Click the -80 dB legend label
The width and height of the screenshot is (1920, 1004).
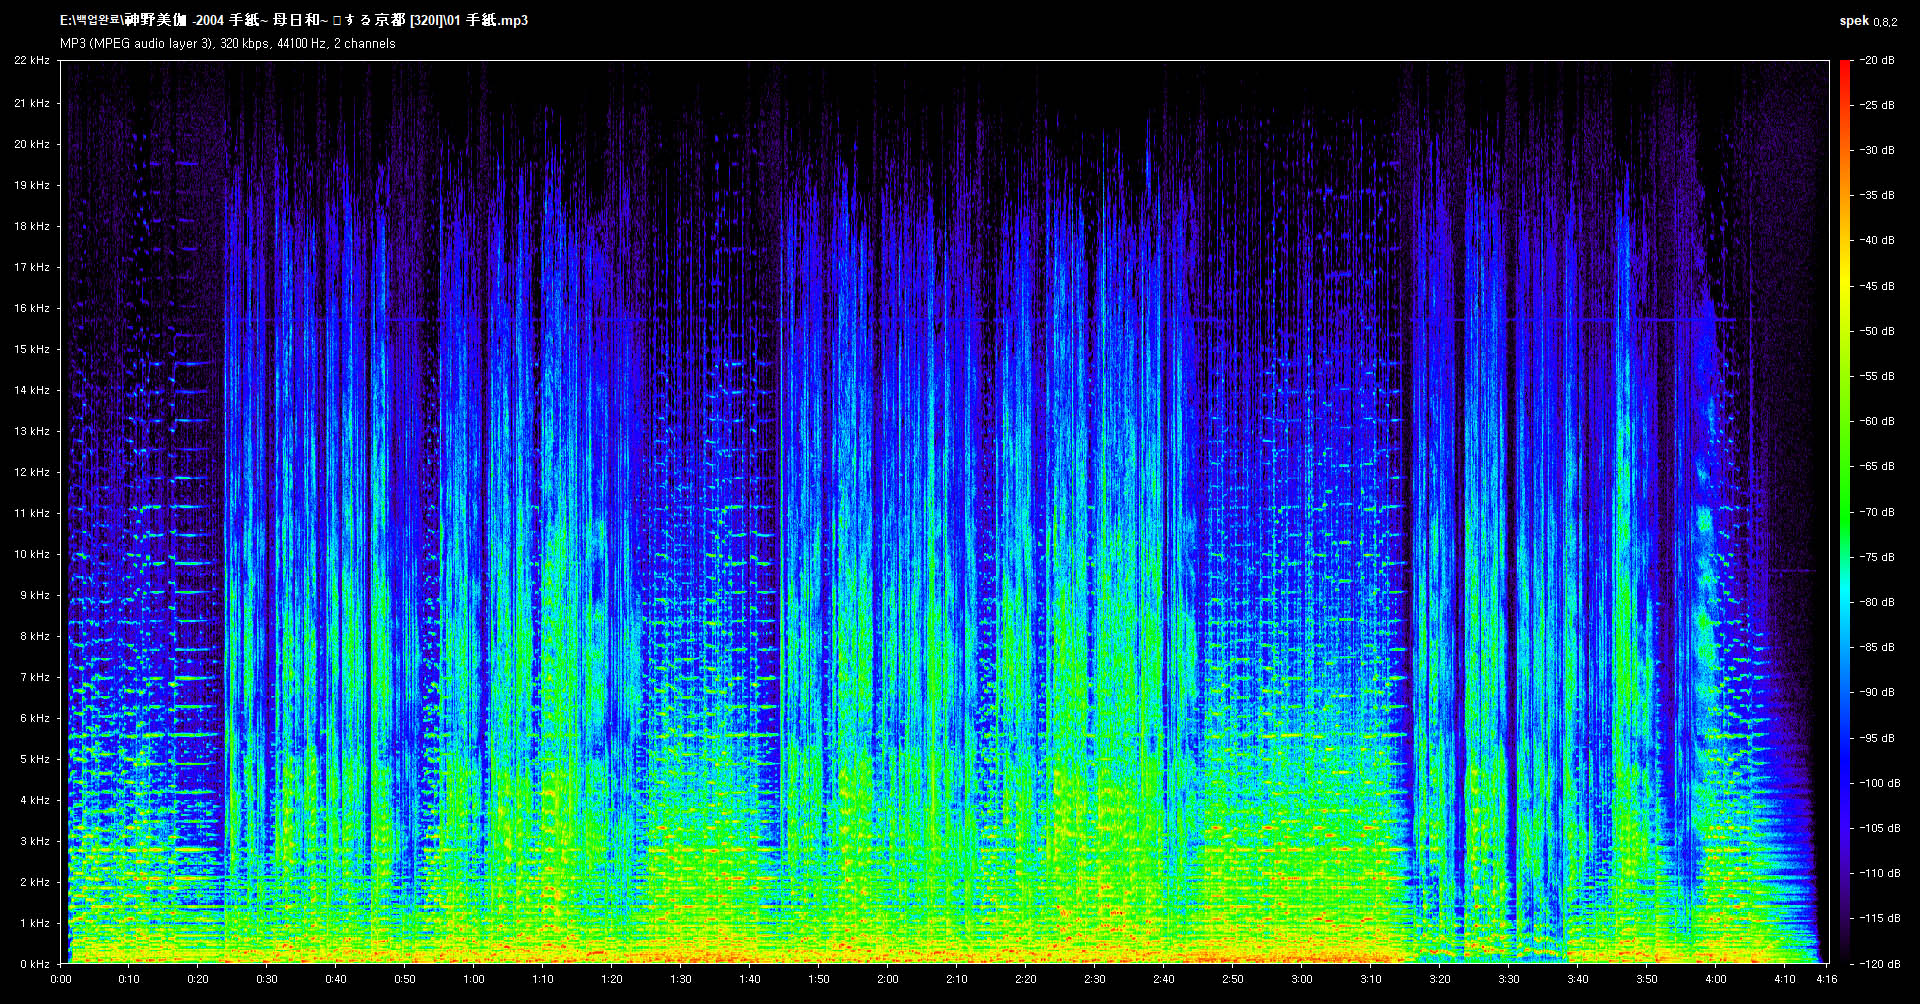(1877, 602)
